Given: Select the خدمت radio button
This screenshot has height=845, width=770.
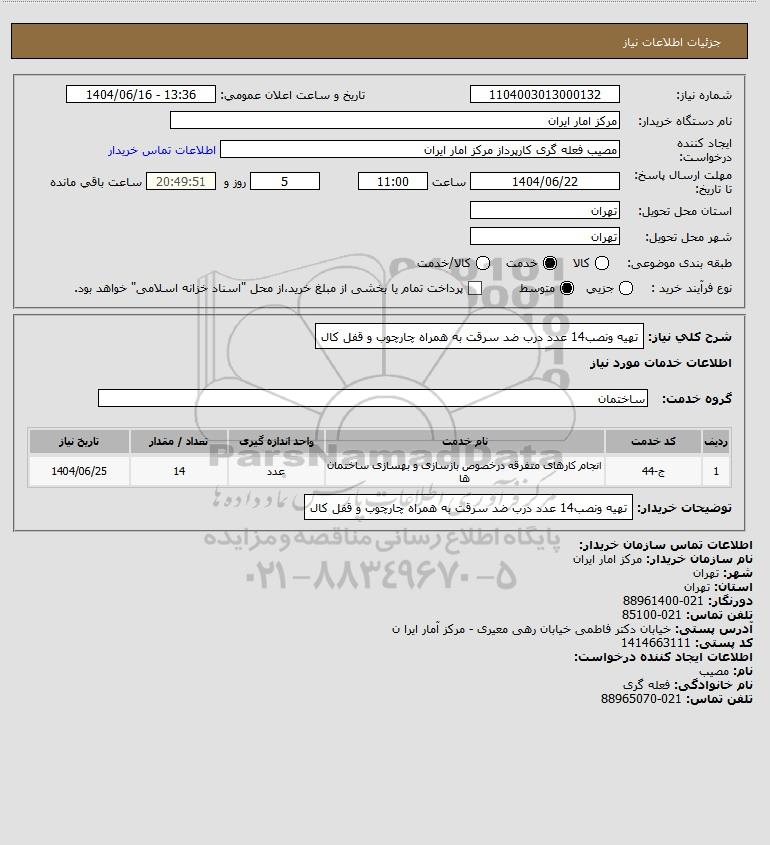Looking at the screenshot, I should click(x=550, y=263).
